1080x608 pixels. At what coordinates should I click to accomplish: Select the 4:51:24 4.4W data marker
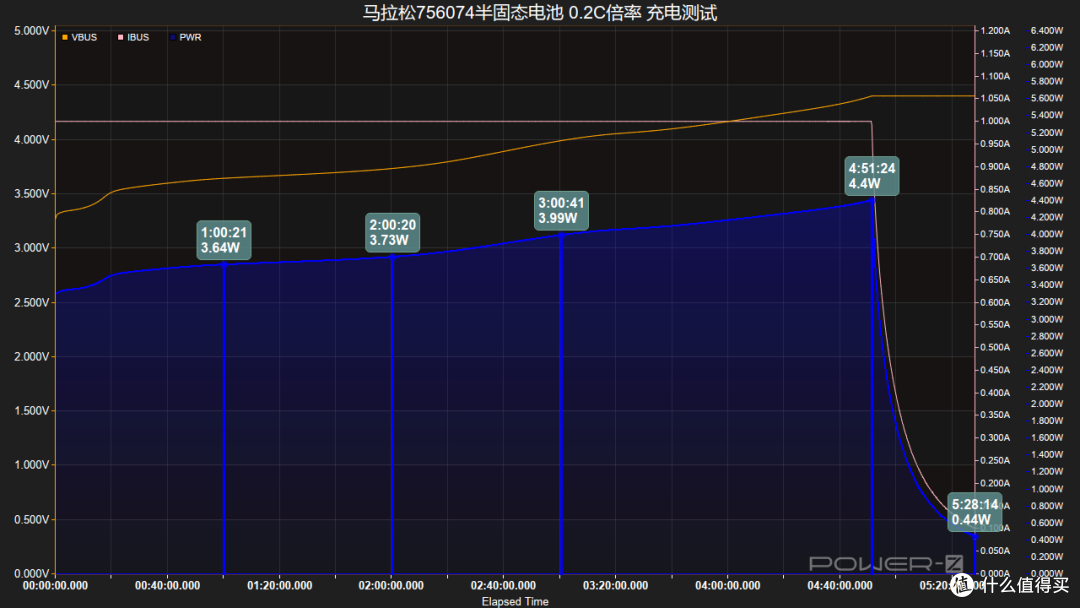[x=872, y=176]
